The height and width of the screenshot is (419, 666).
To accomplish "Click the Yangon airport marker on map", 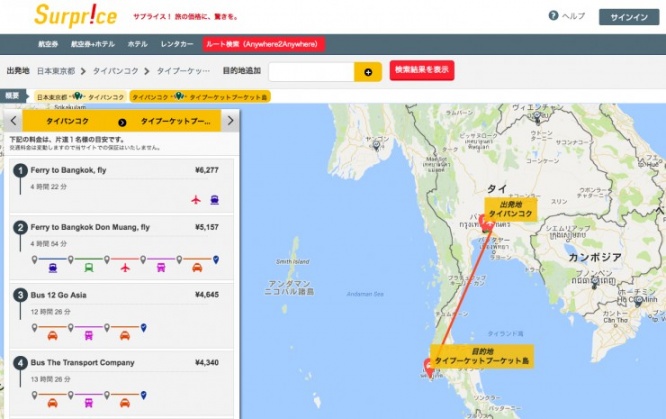I will (x=376, y=145).
